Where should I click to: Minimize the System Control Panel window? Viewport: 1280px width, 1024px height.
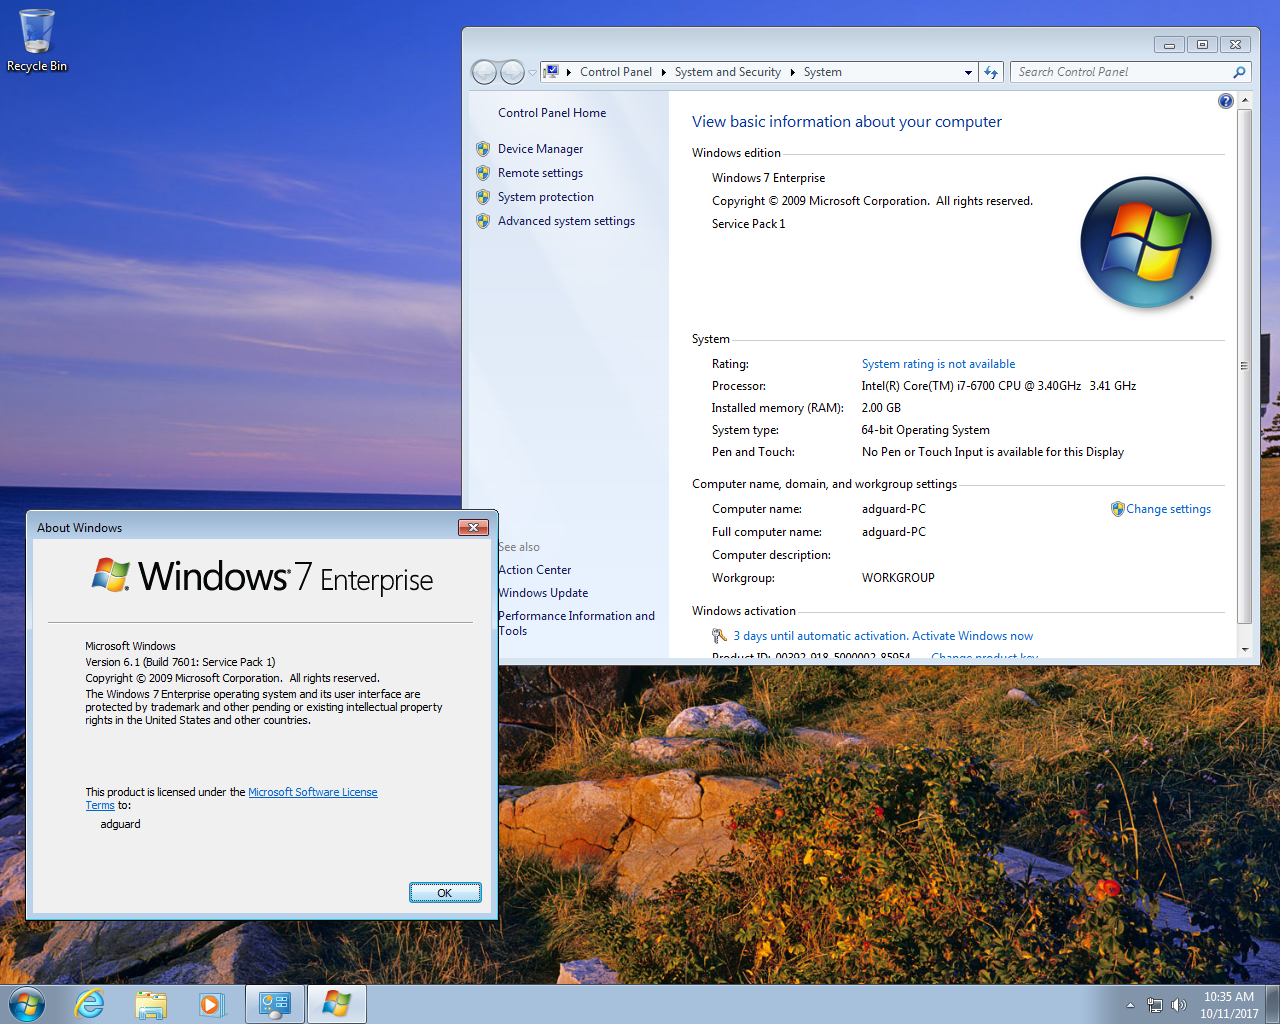[1169, 45]
